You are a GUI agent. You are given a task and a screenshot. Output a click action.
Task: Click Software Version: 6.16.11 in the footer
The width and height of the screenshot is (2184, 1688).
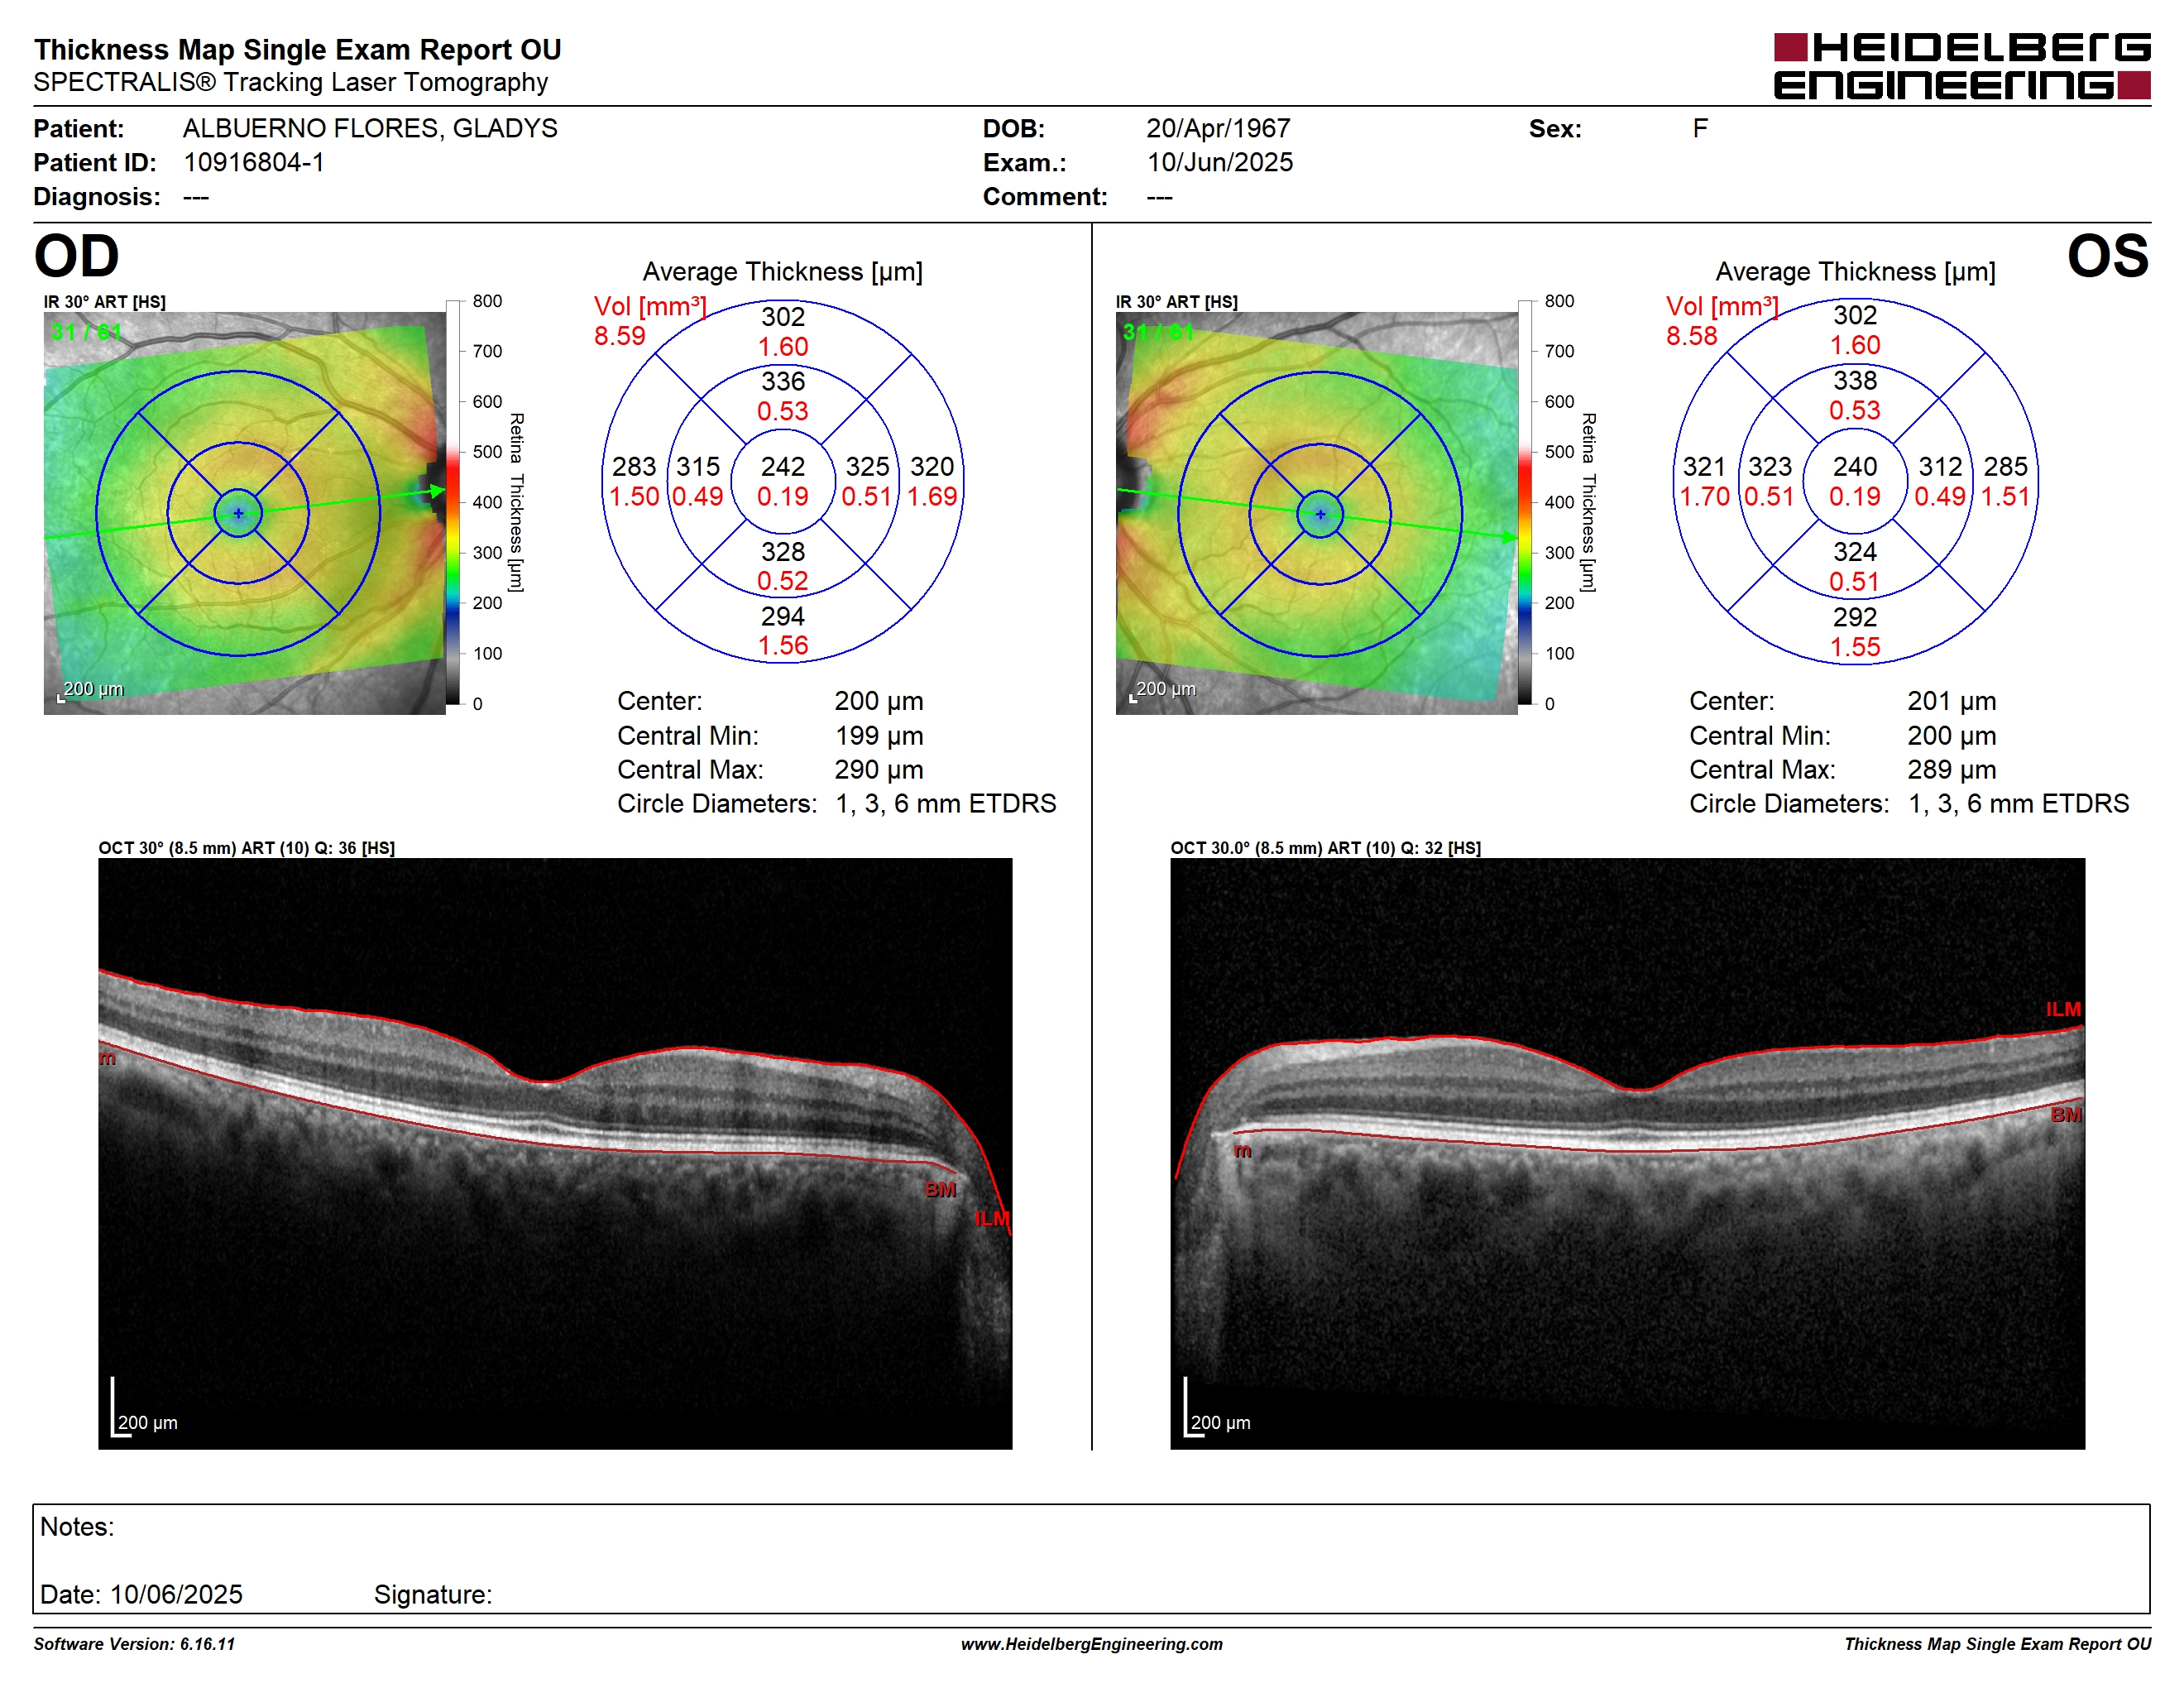pyautogui.click(x=134, y=1644)
